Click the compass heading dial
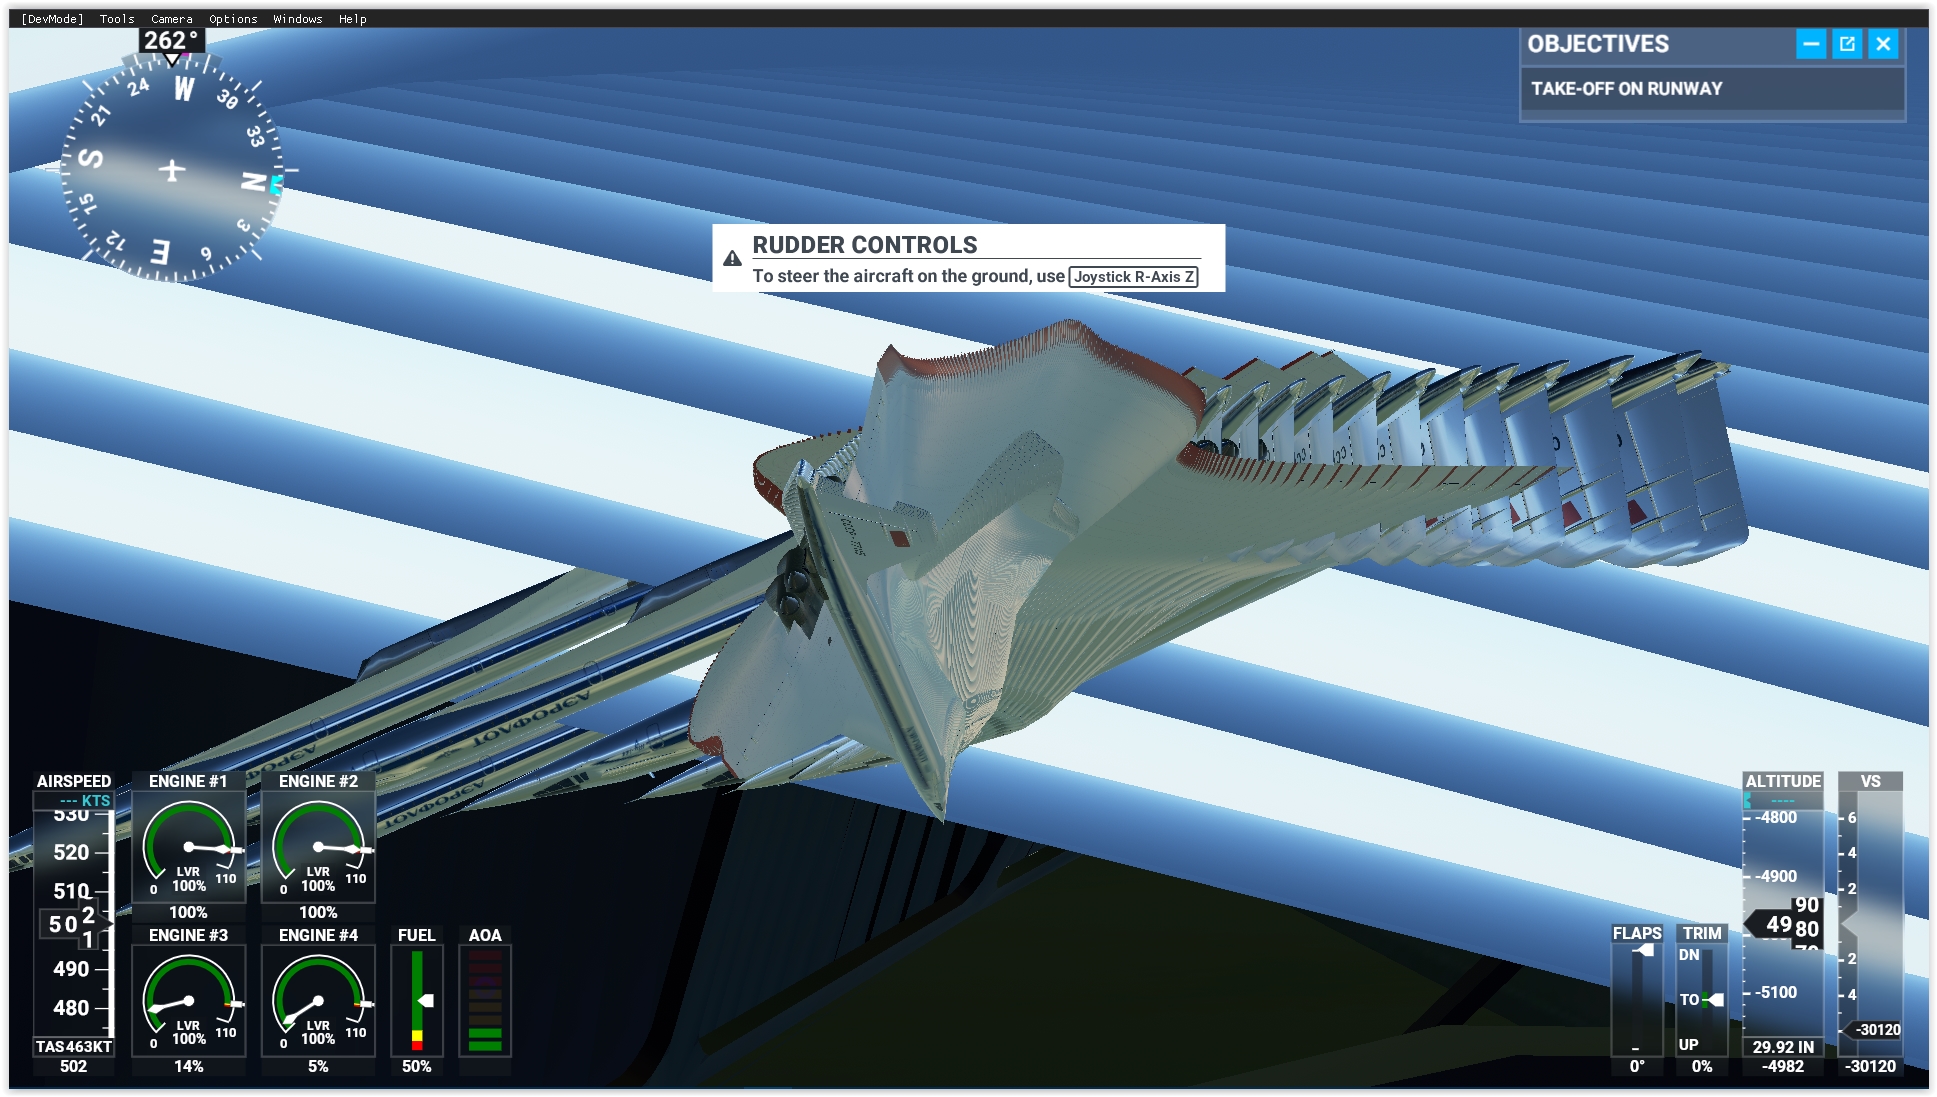1937x1097 pixels. pos(172,168)
